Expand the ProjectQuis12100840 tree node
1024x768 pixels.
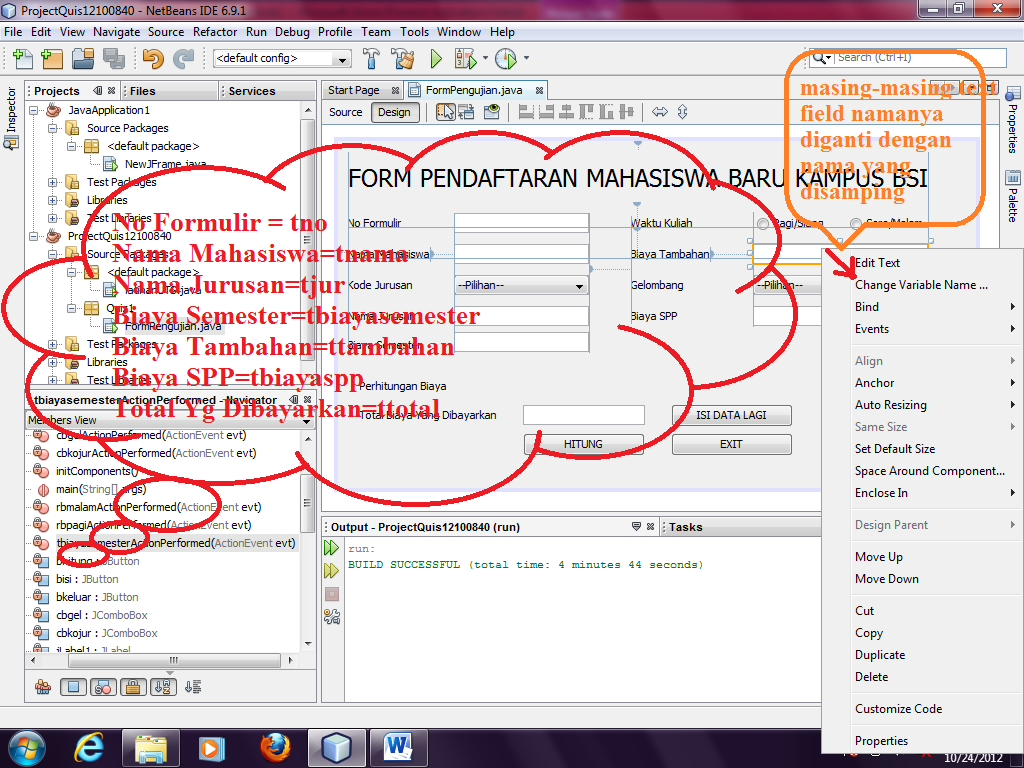(34, 239)
